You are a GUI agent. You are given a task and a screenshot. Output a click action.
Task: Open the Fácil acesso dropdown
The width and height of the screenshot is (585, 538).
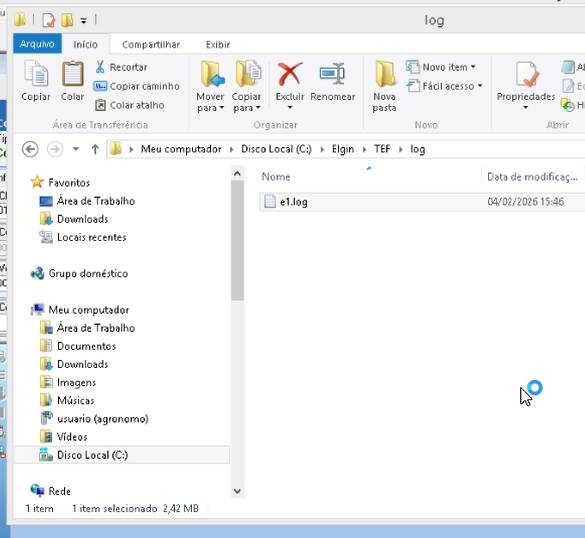(x=444, y=86)
